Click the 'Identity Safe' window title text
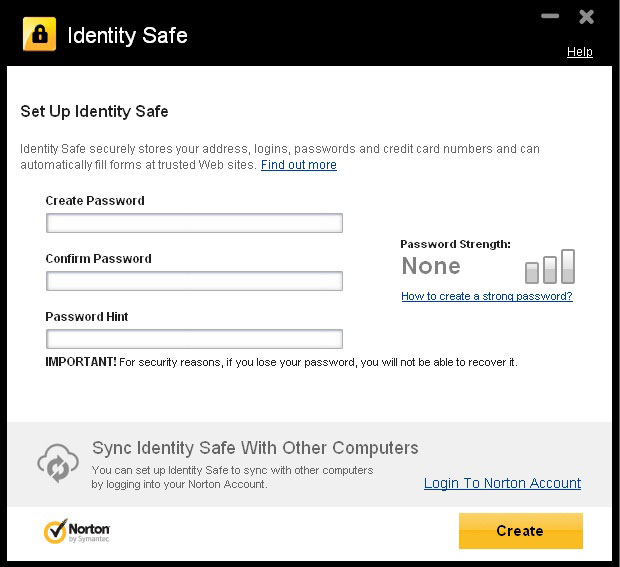The width and height of the screenshot is (620, 567). pyautogui.click(x=127, y=36)
